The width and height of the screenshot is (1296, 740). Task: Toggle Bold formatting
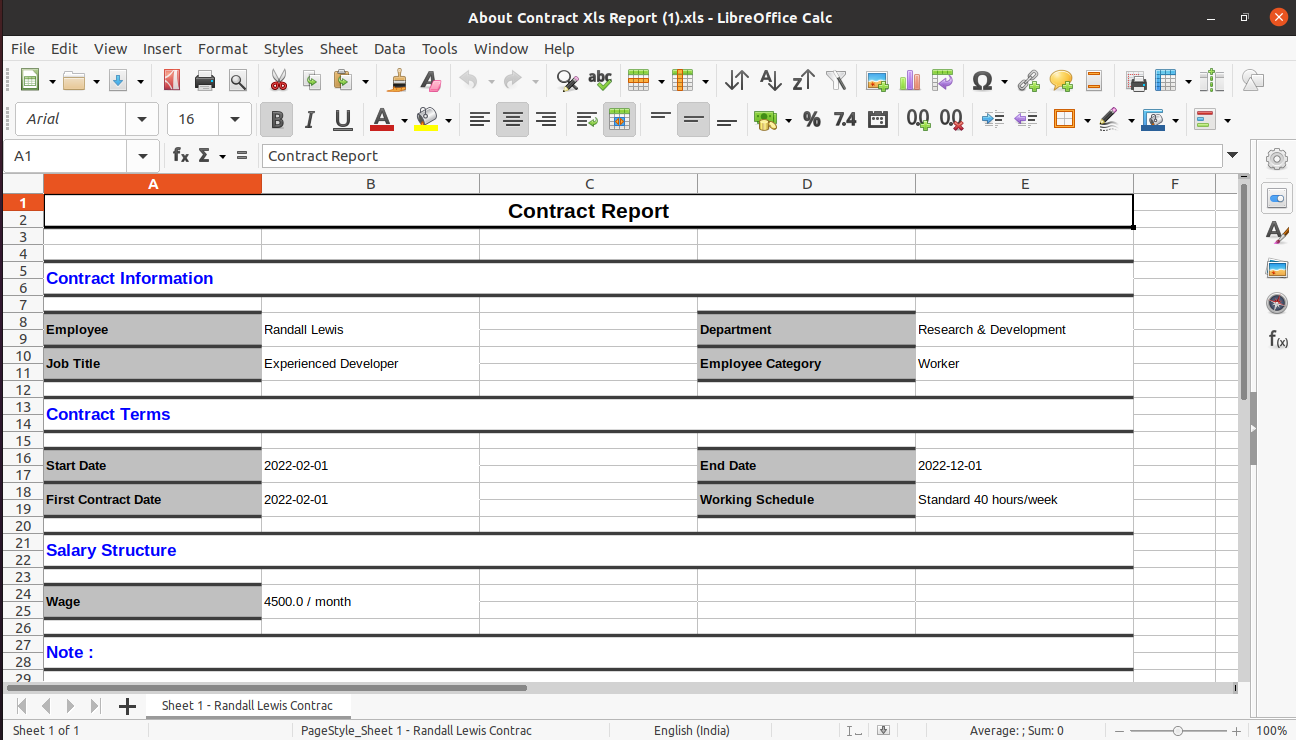[x=277, y=120]
